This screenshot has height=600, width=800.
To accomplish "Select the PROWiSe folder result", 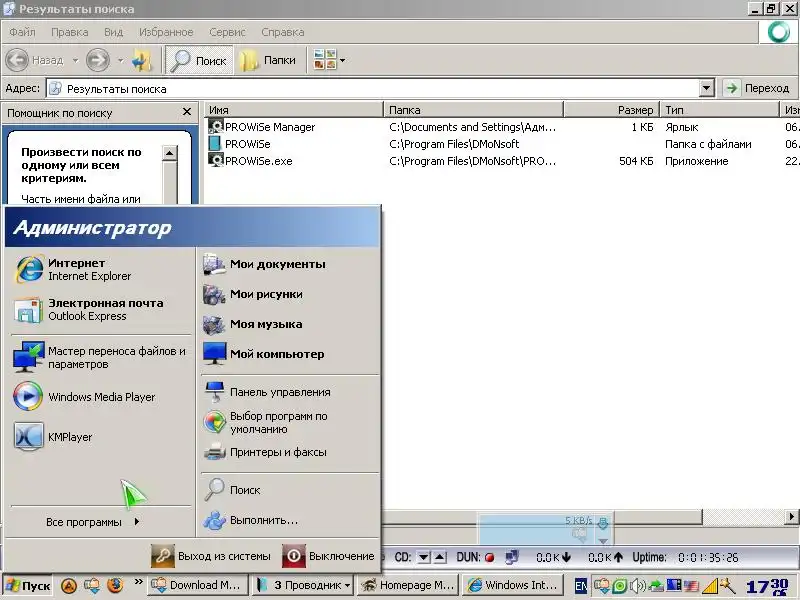I will [x=240, y=144].
